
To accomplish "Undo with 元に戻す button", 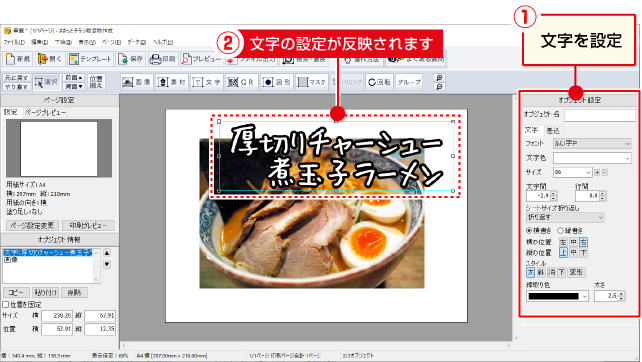I will (x=16, y=77).
